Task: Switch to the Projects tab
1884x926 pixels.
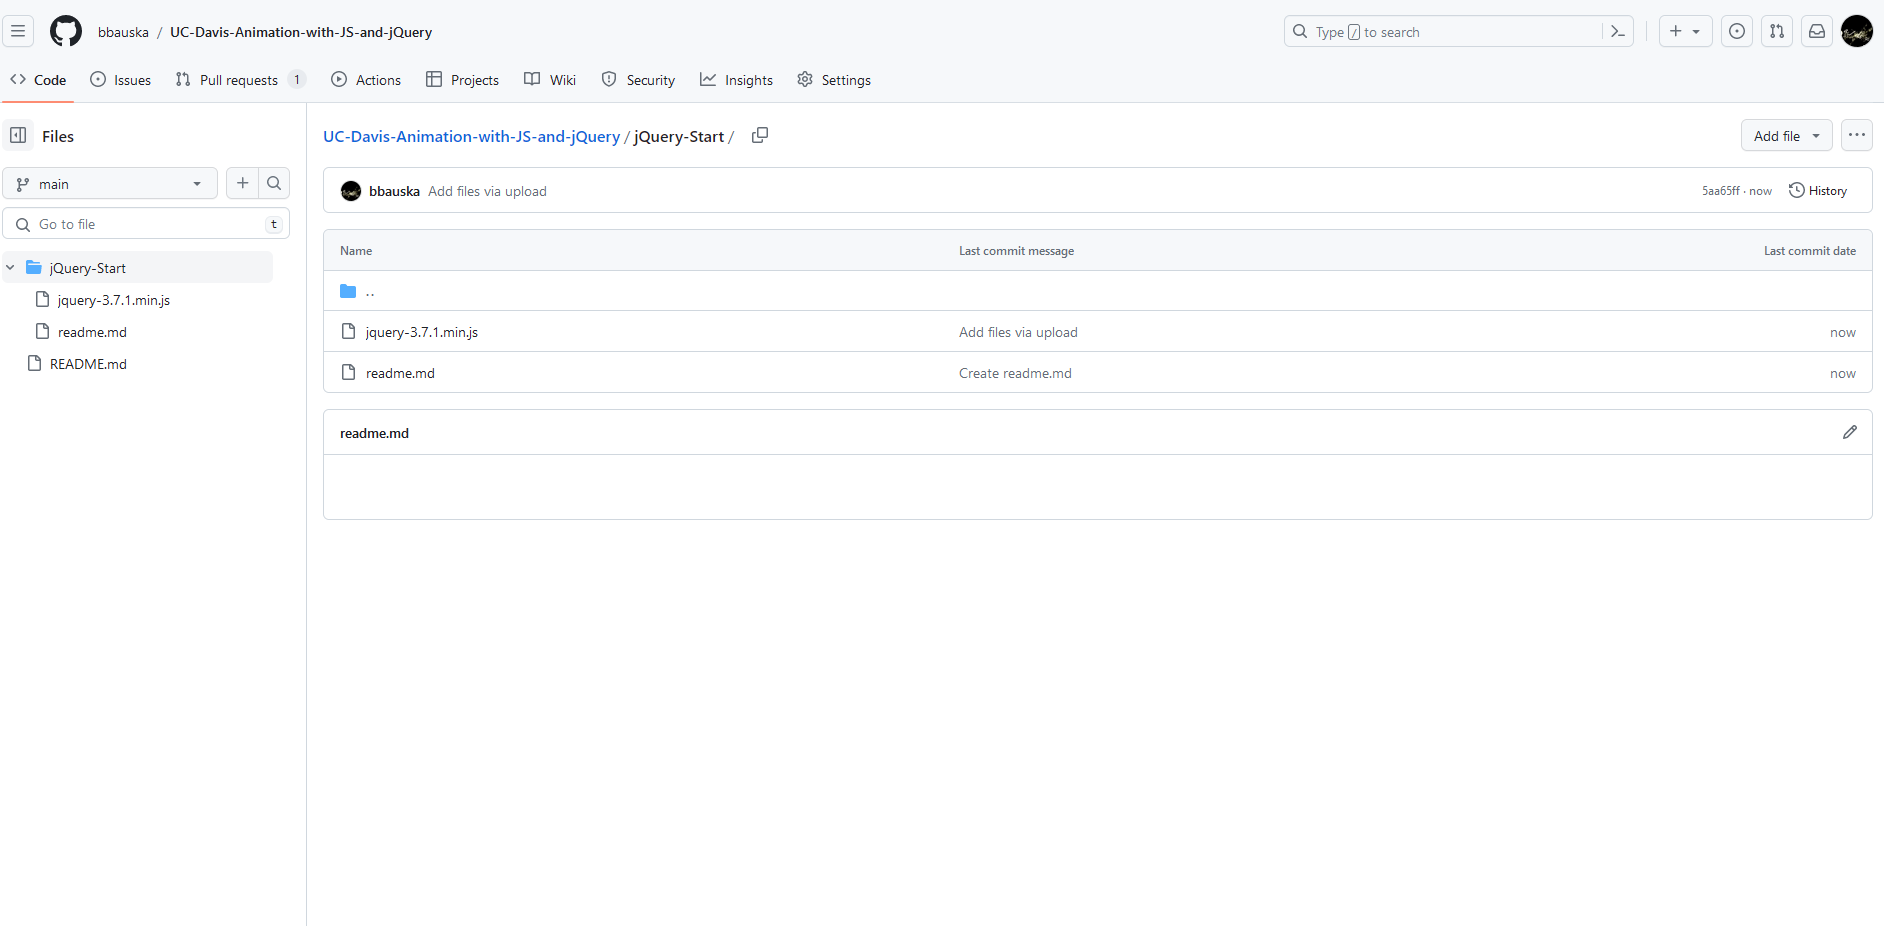Action: coord(462,80)
